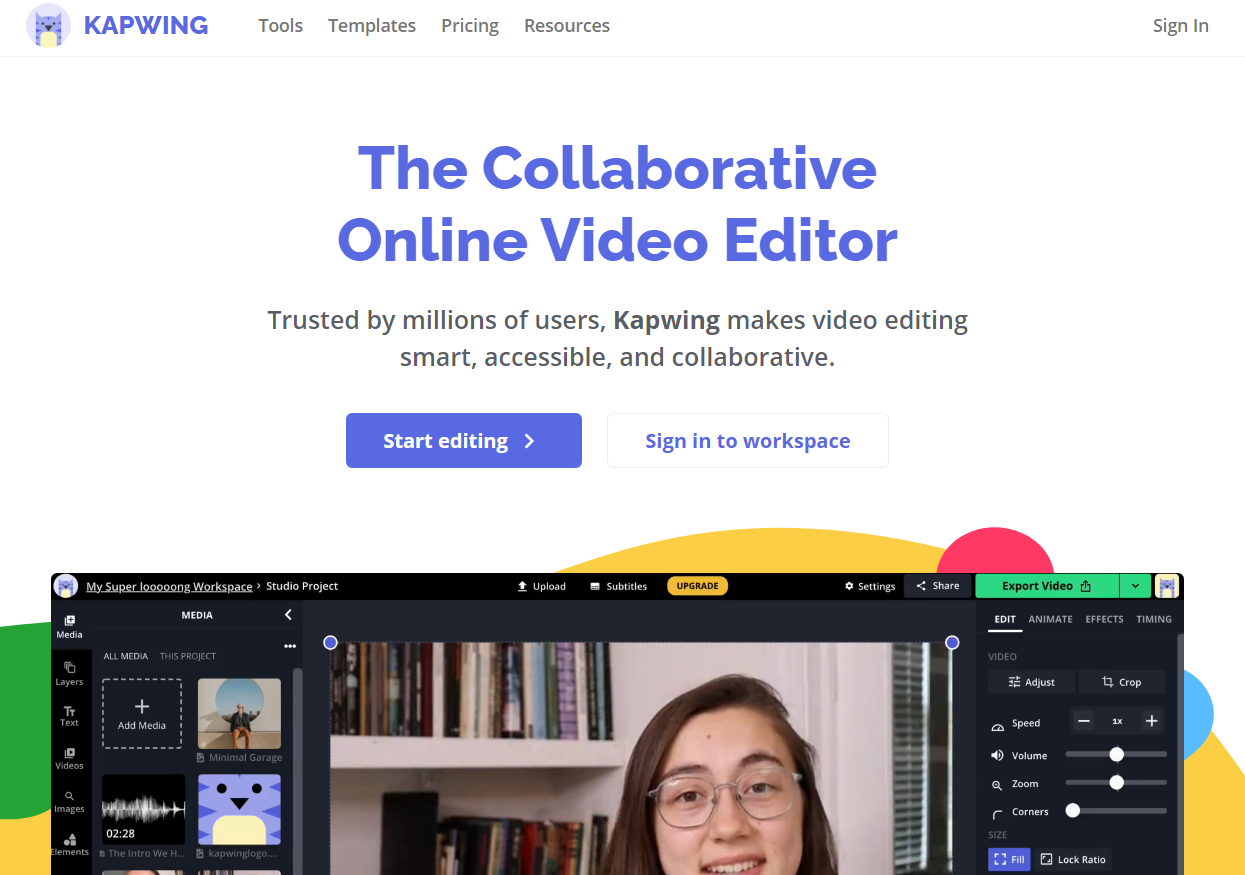The image size is (1245, 875).
Task: Select the Fill size option
Action: coord(1009,859)
